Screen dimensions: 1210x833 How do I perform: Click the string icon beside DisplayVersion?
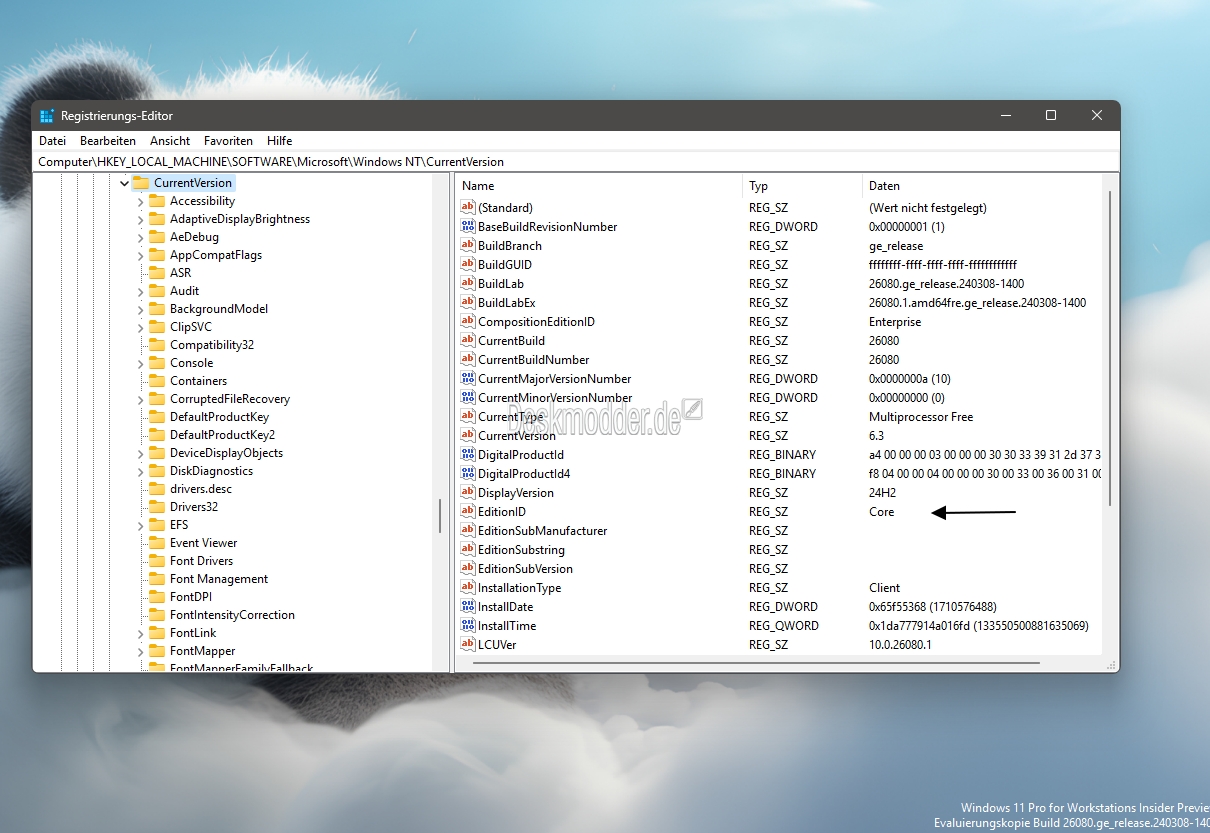[x=468, y=492]
